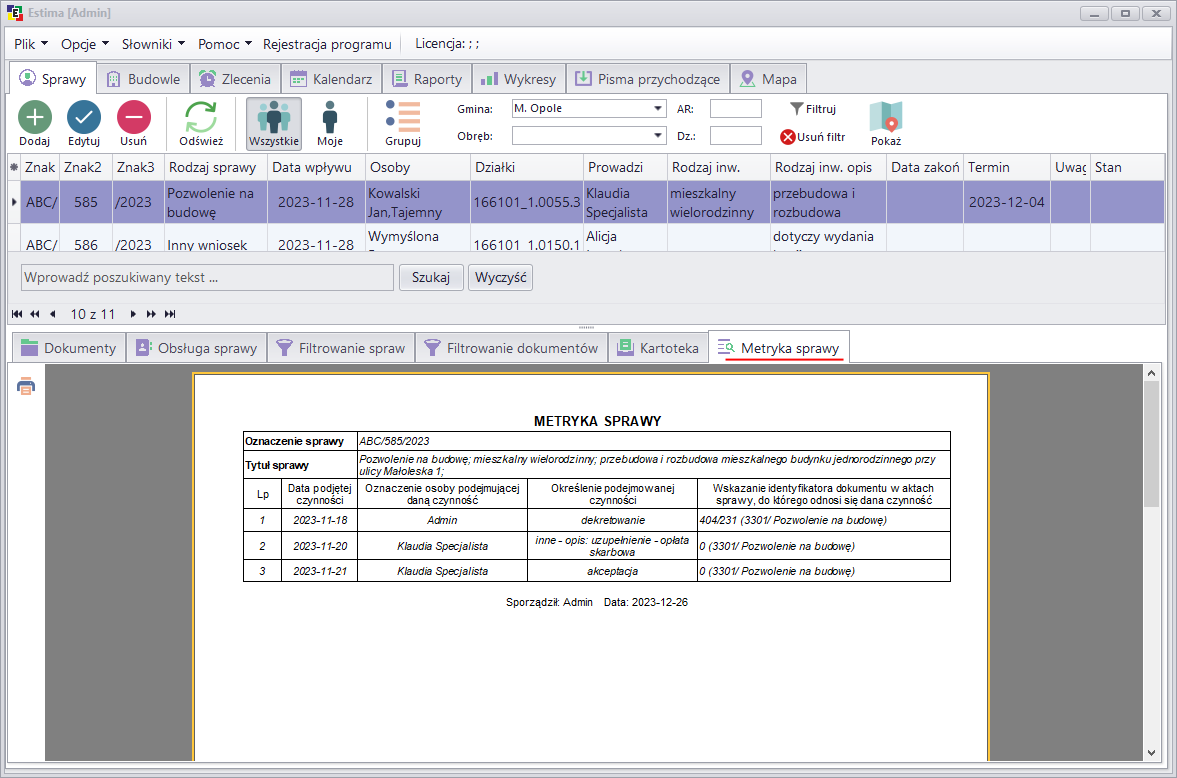Jump forward a page of records
This screenshot has width=1177, height=778.
tap(151, 314)
